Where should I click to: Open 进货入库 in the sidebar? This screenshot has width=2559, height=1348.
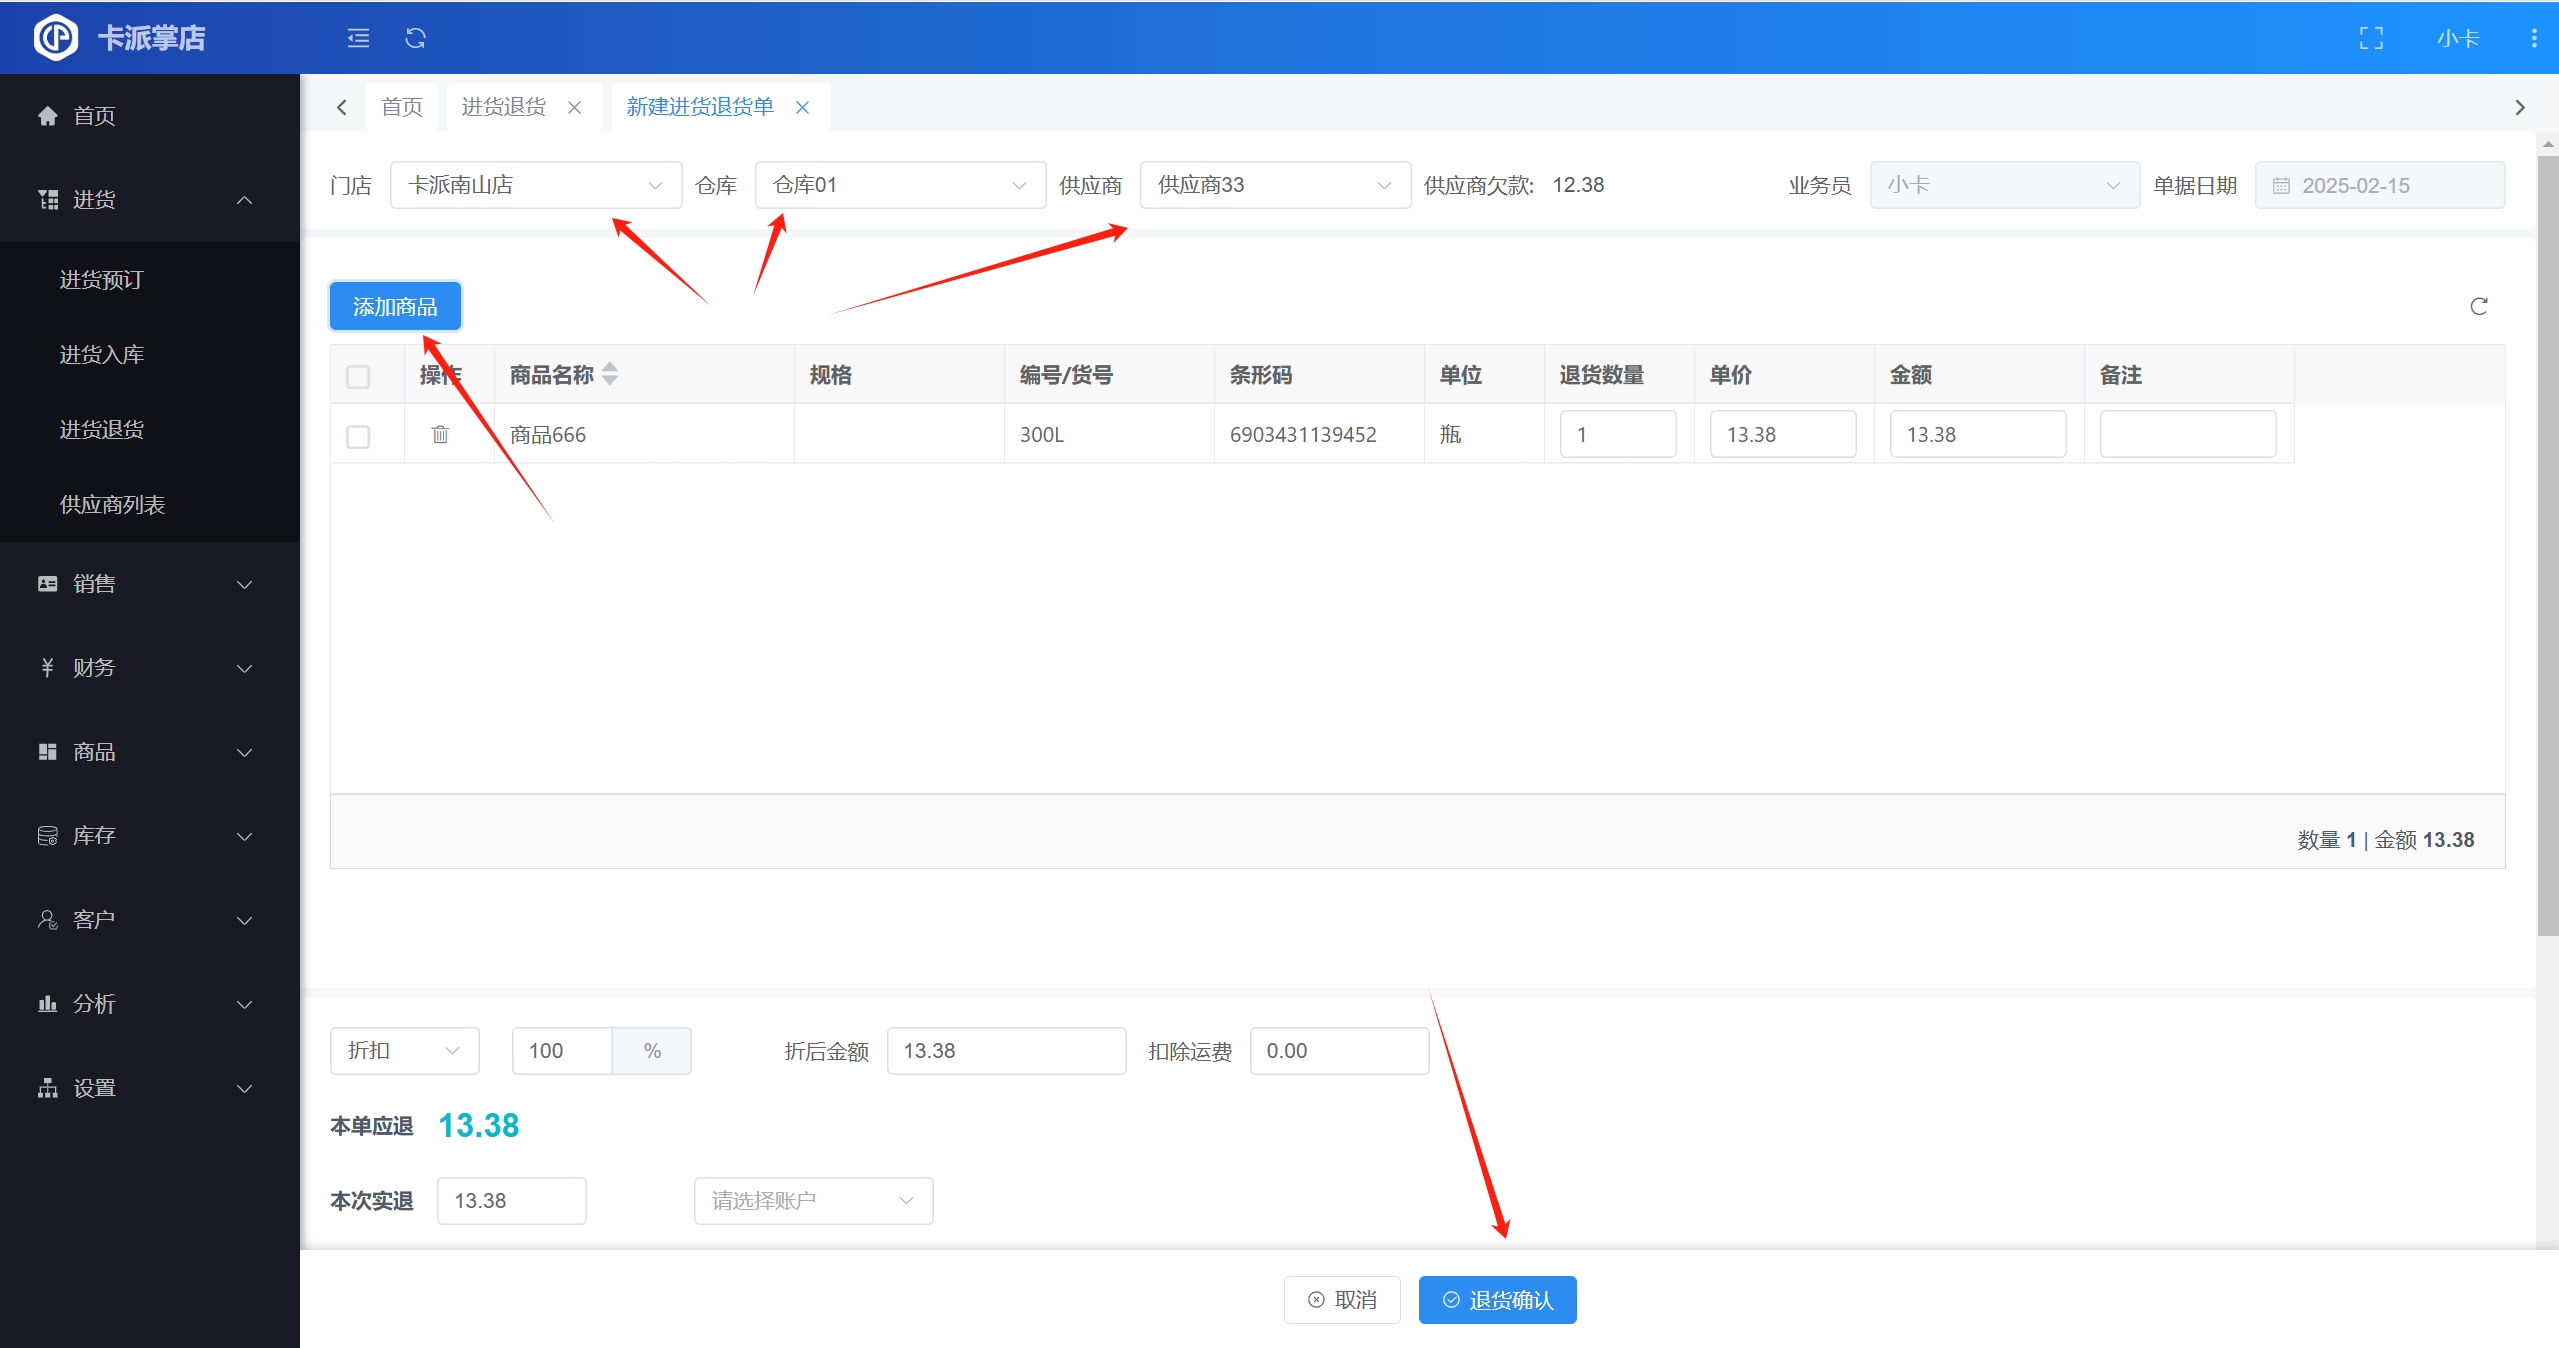[x=102, y=355]
